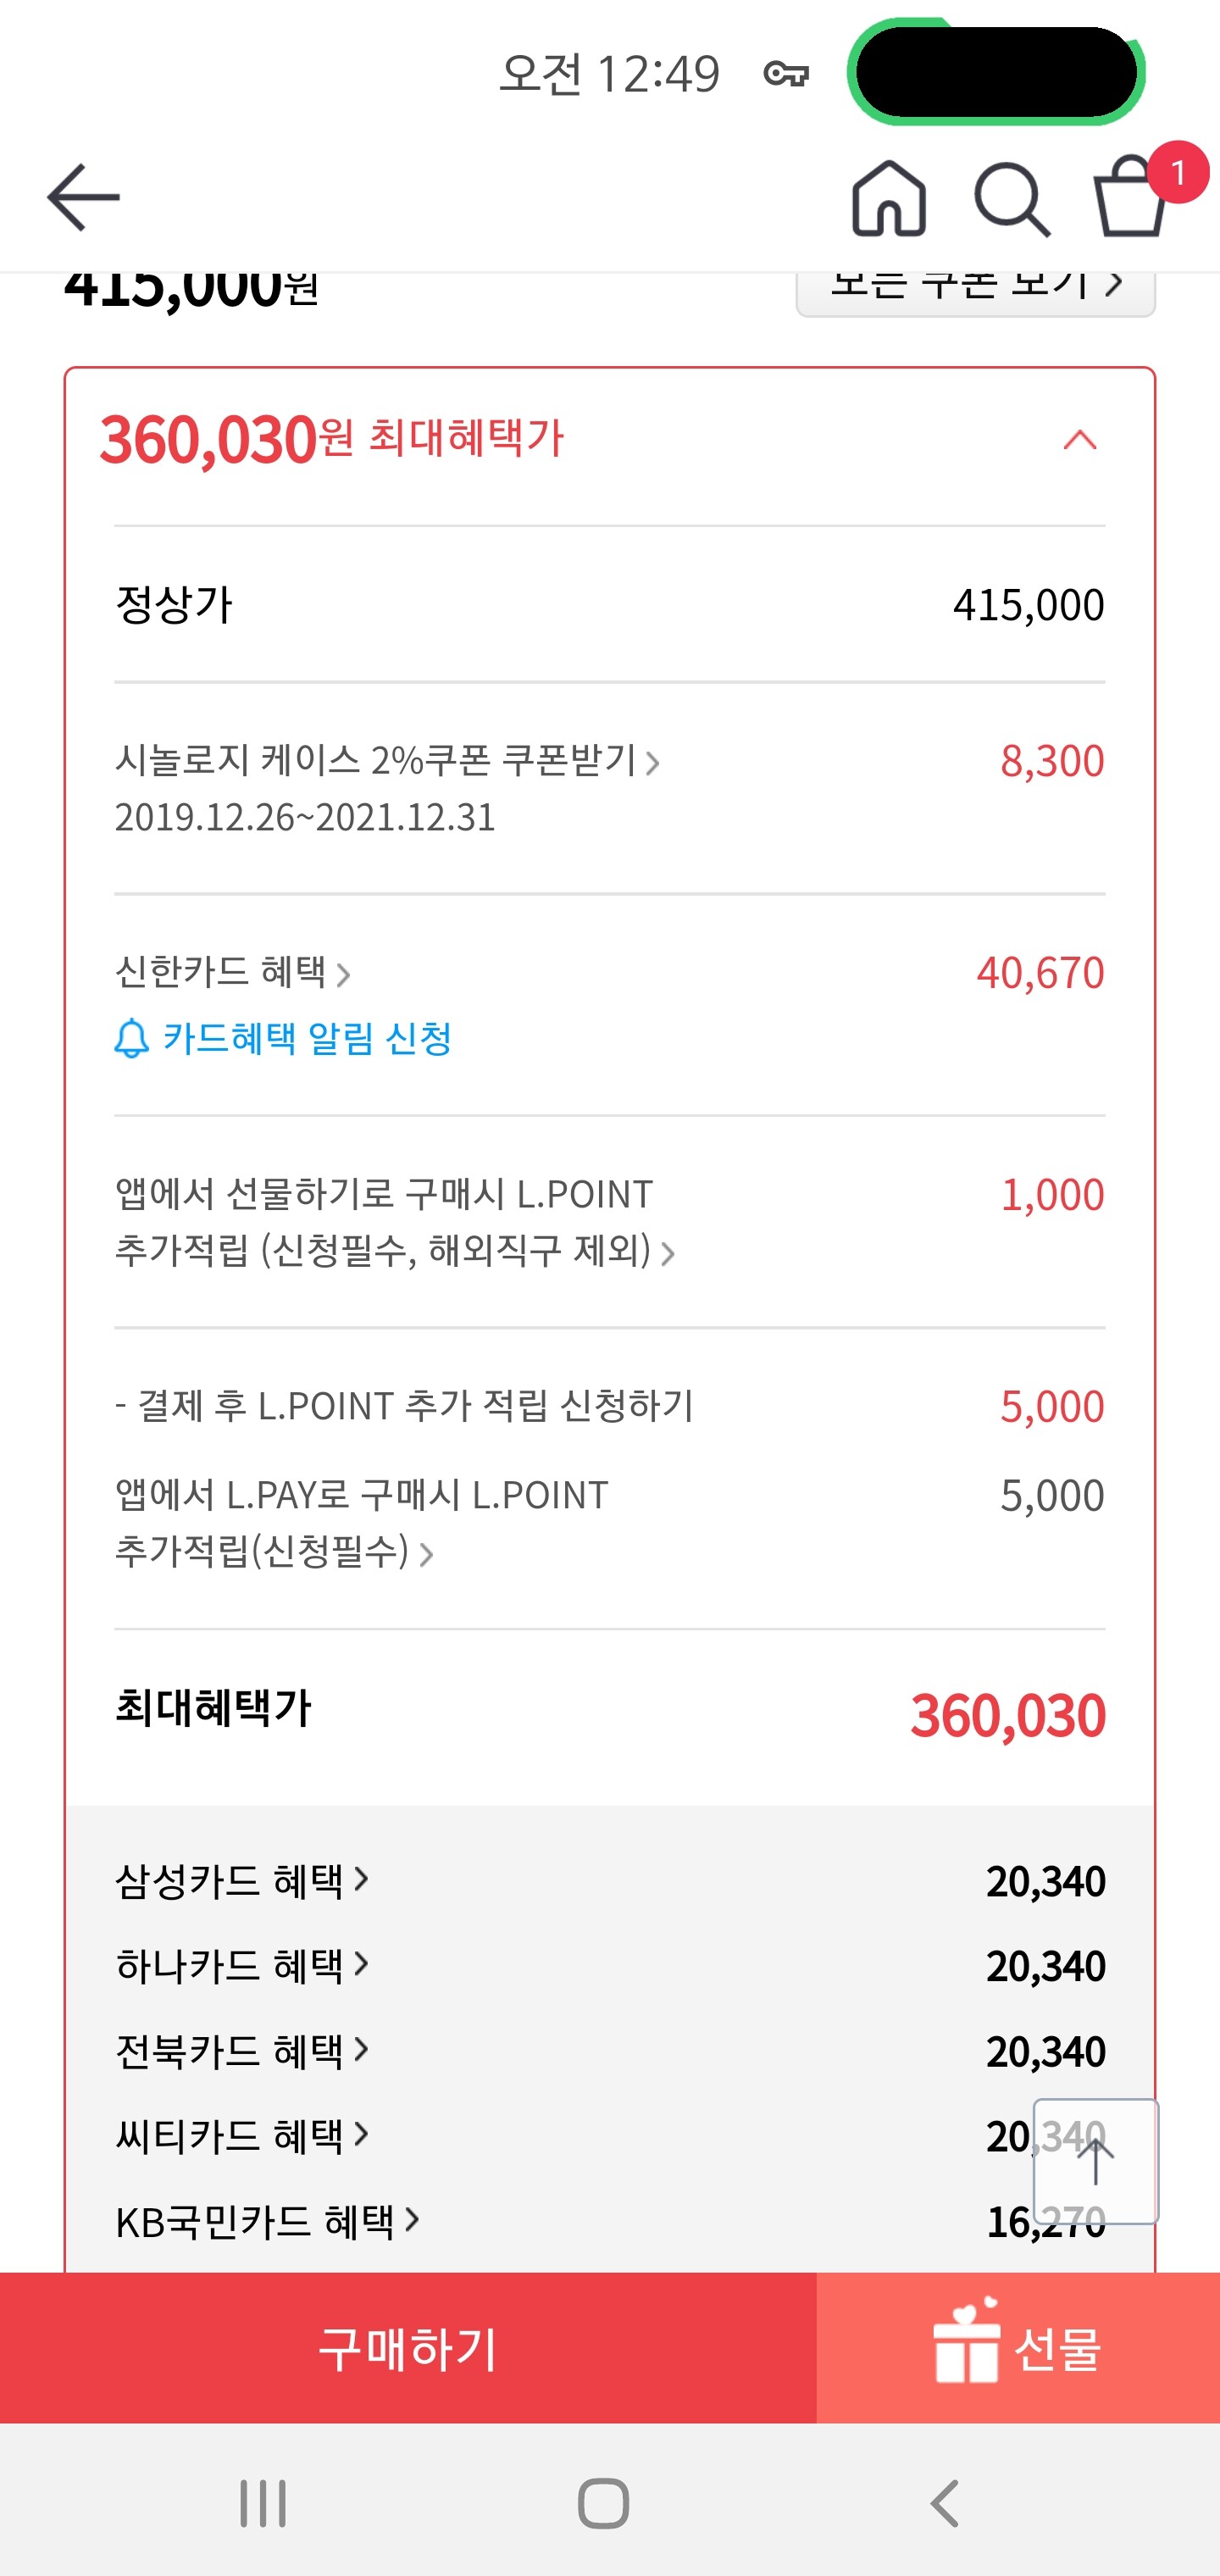Go to the home page icon

pos(888,199)
